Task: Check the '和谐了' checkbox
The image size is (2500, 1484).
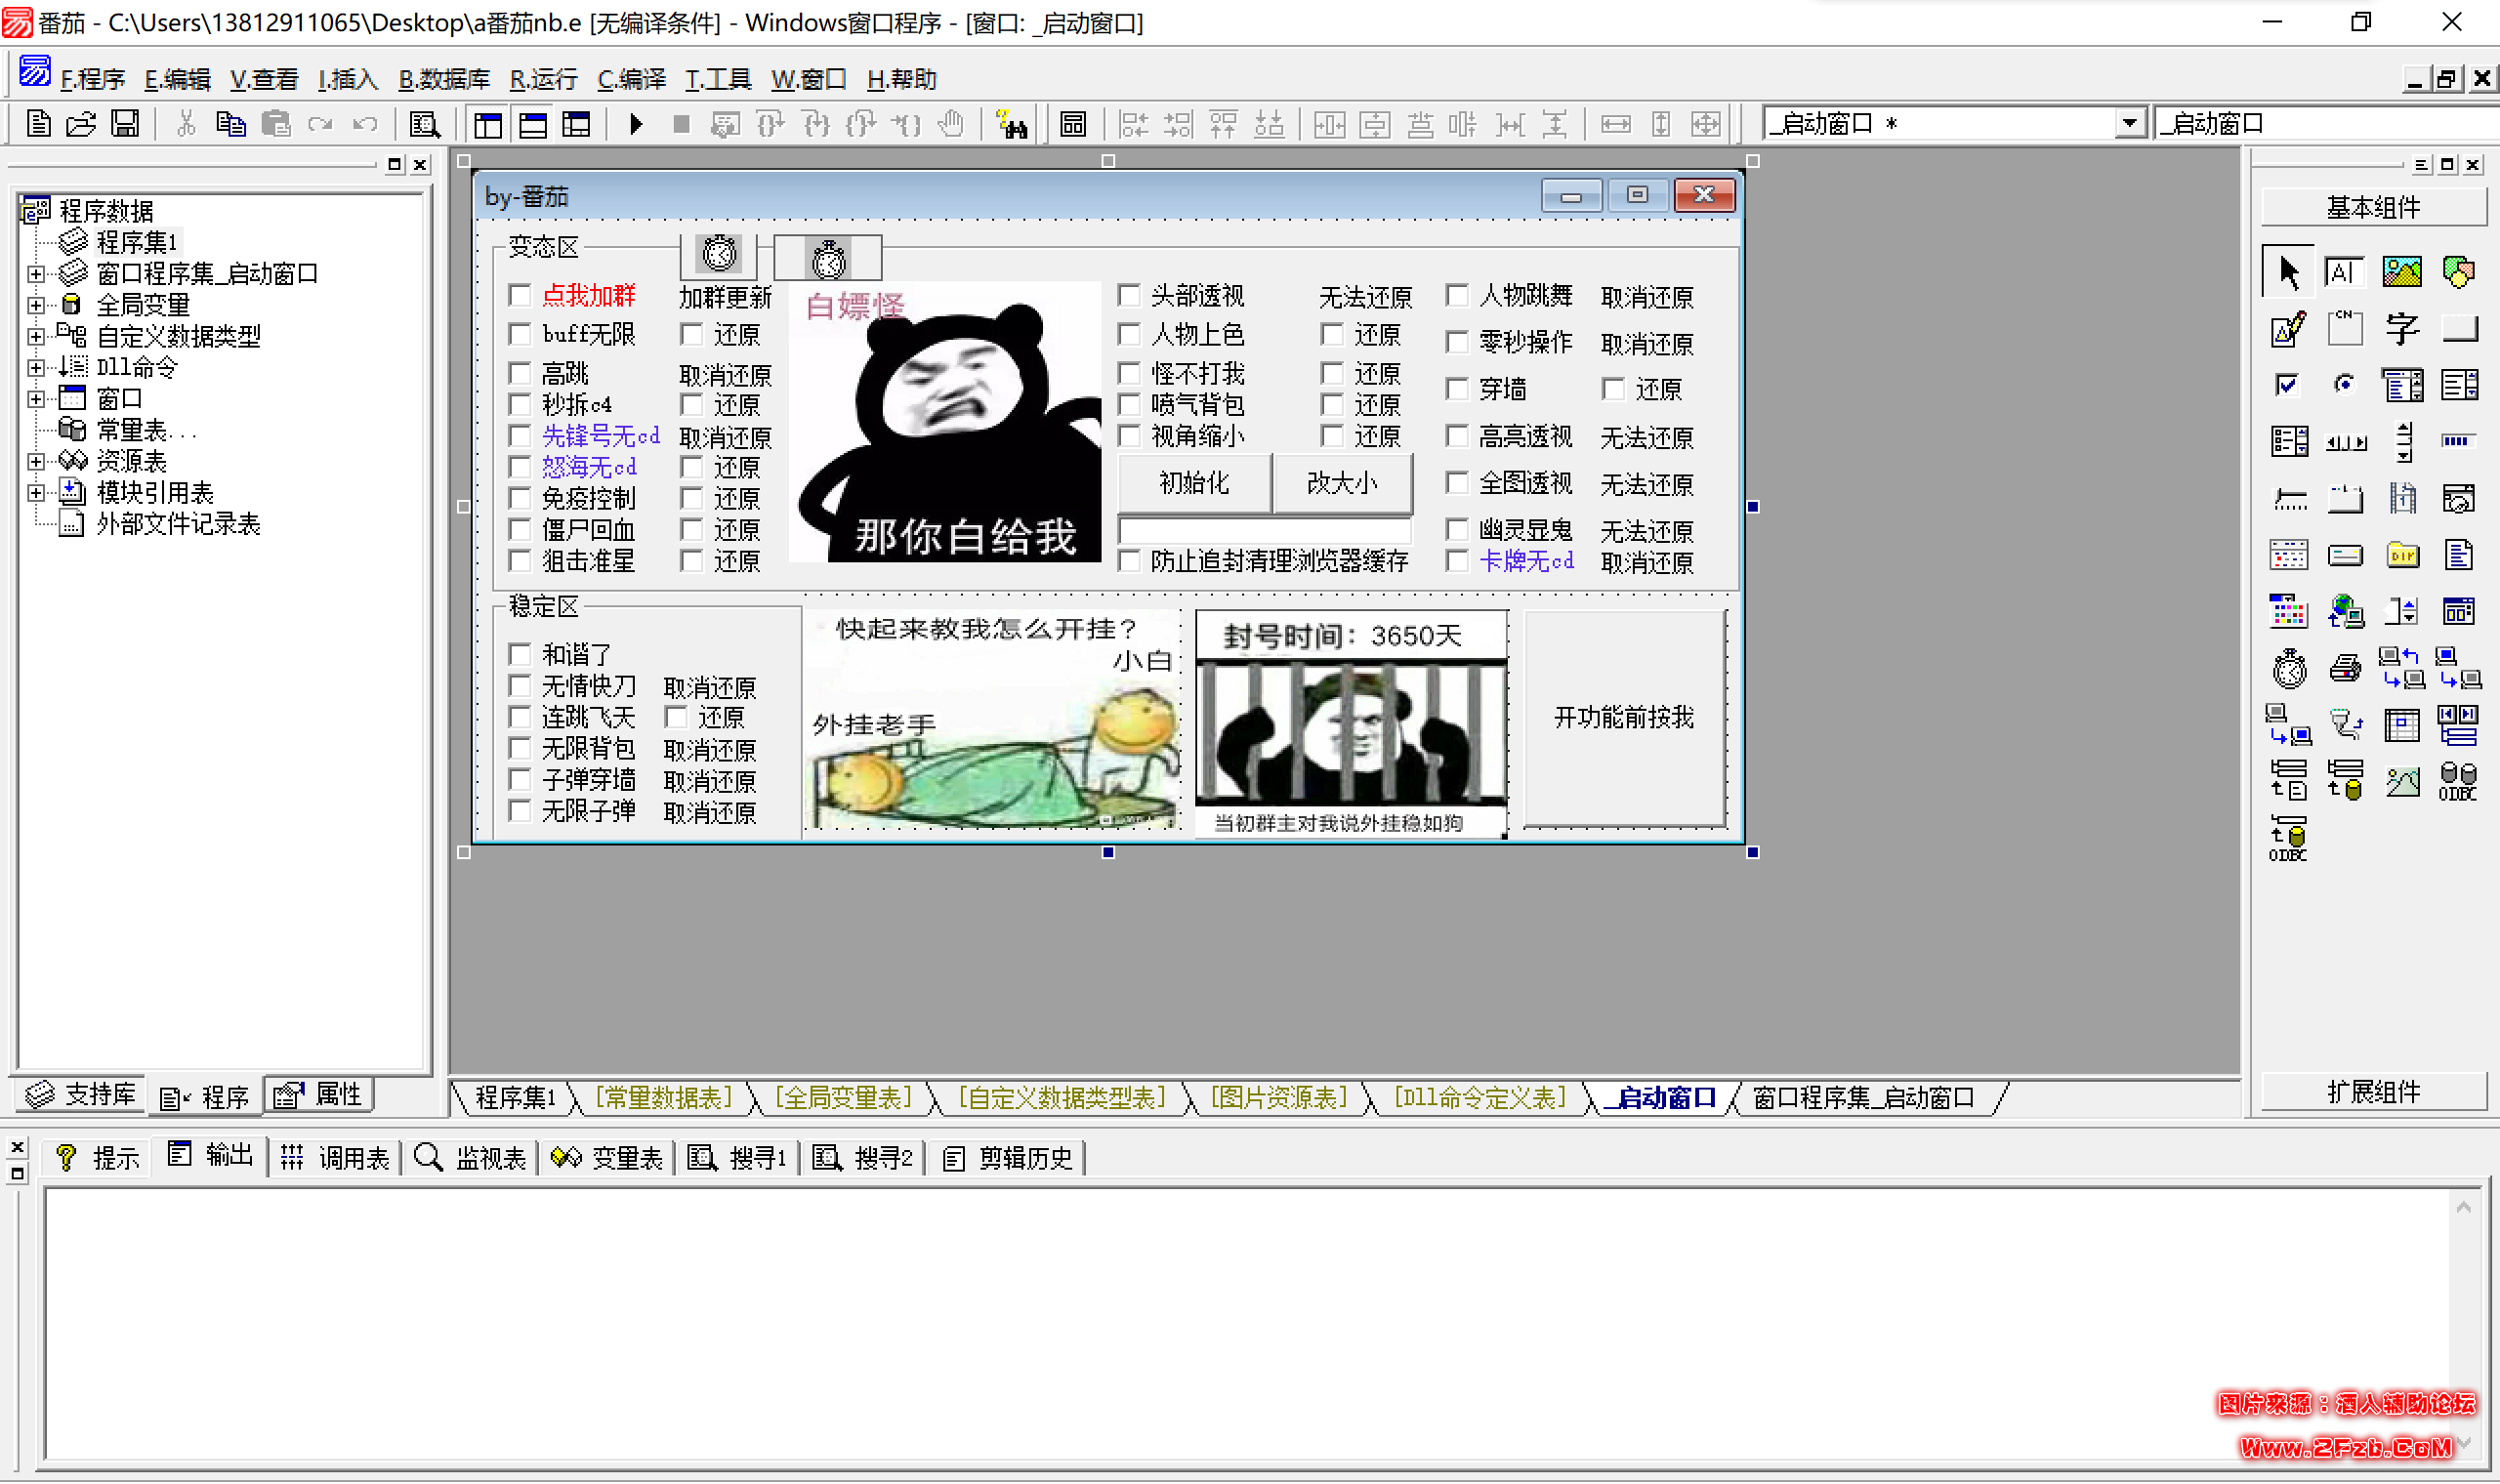Action: tap(519, 654)
